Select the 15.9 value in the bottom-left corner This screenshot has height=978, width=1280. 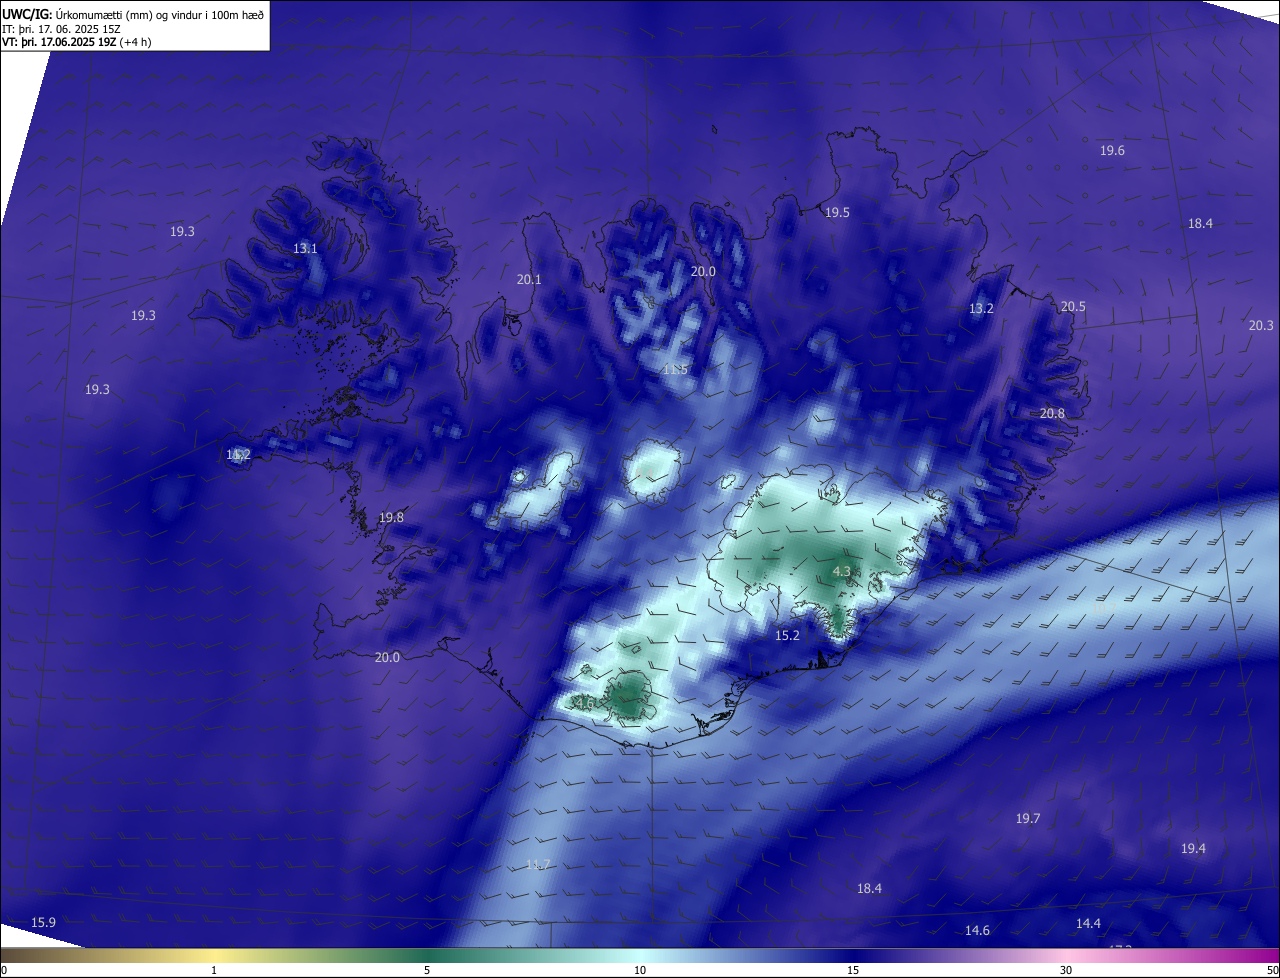pos(43,922)
